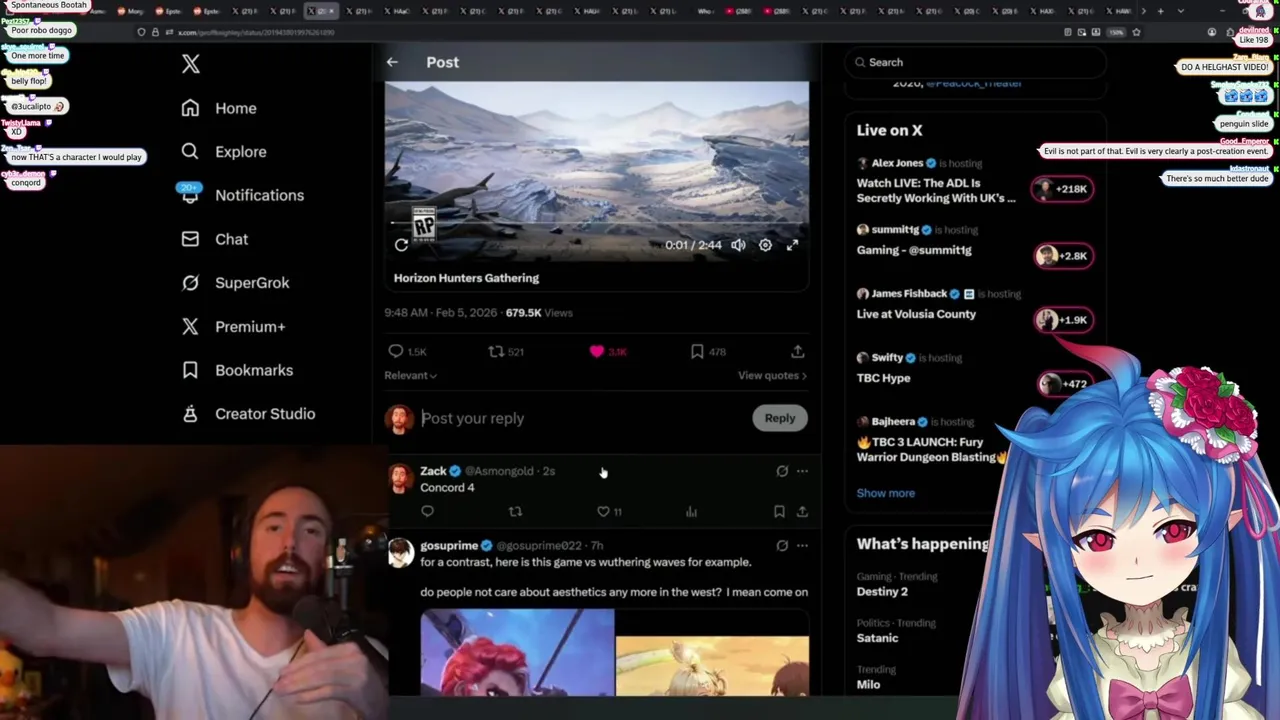The width and height of the screenshot is (1280, 720).
Task: Click the Creator Studio icon
Action: click(190, 414)
